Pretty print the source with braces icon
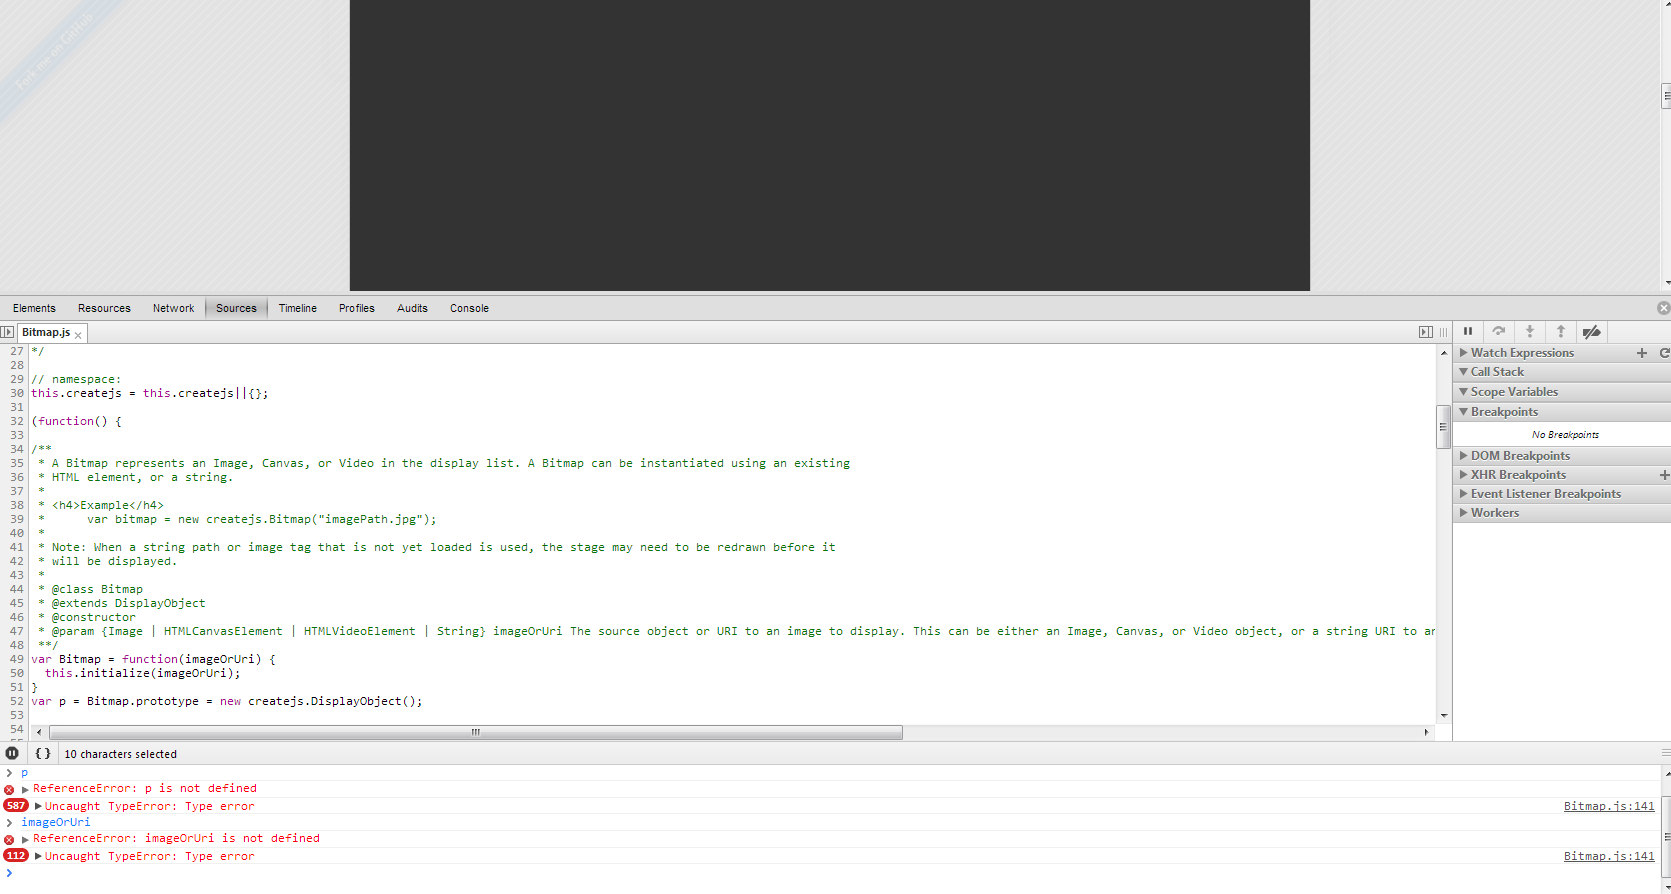 click(43, 753)
